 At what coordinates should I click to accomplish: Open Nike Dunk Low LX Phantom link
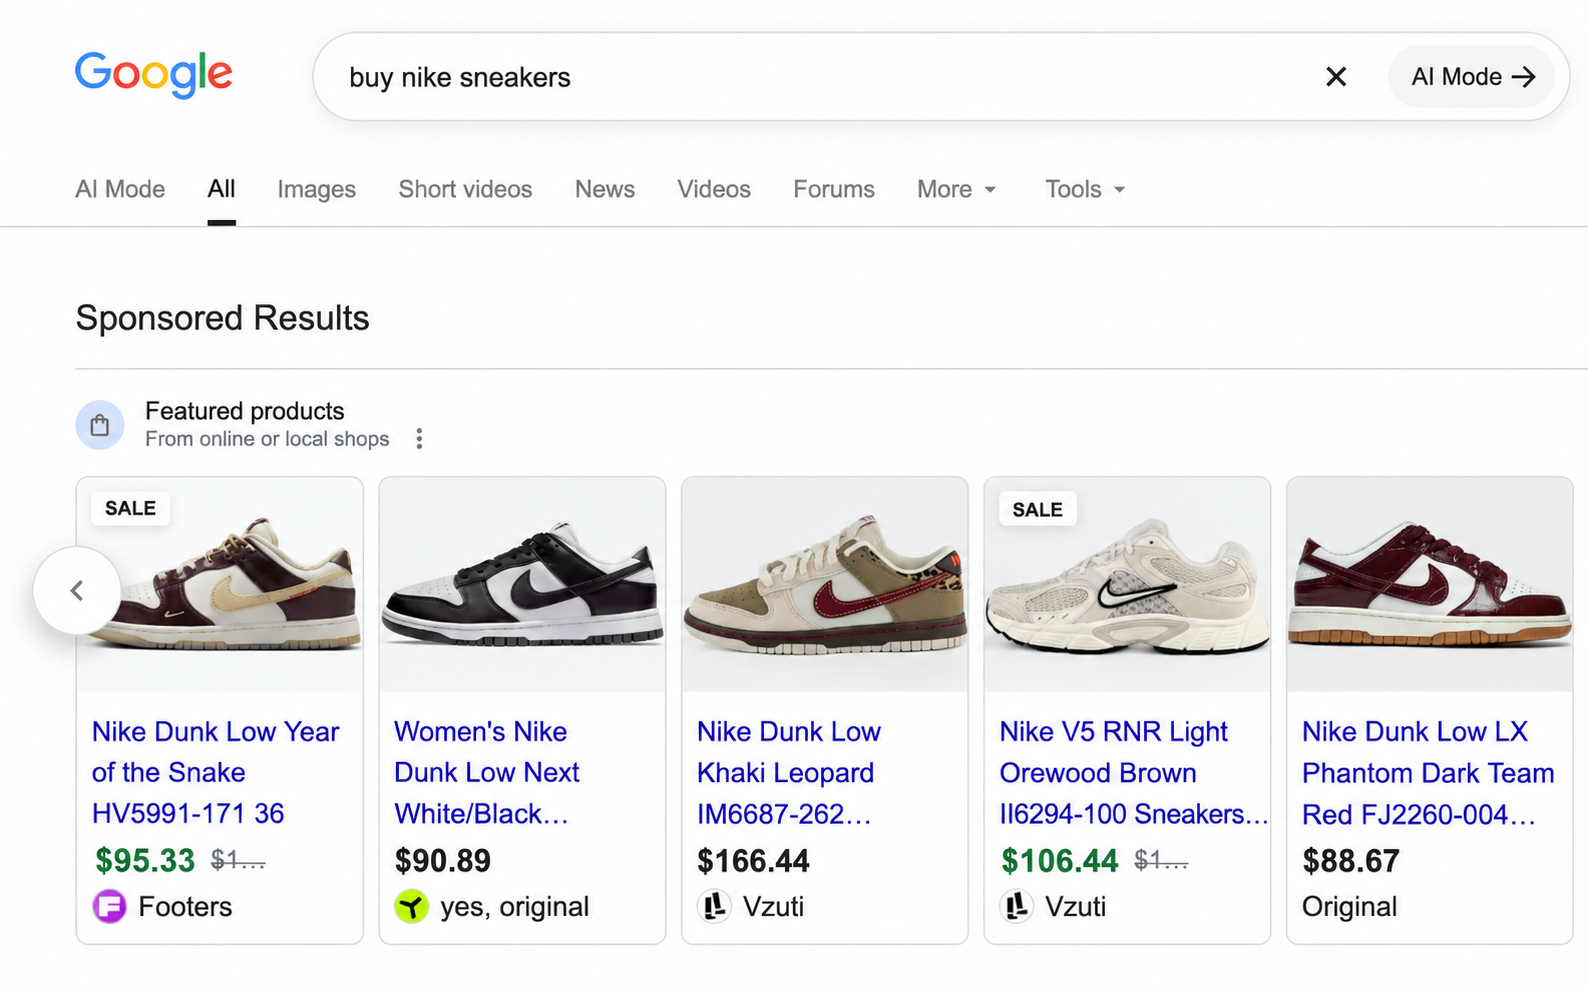point(1428,772)
